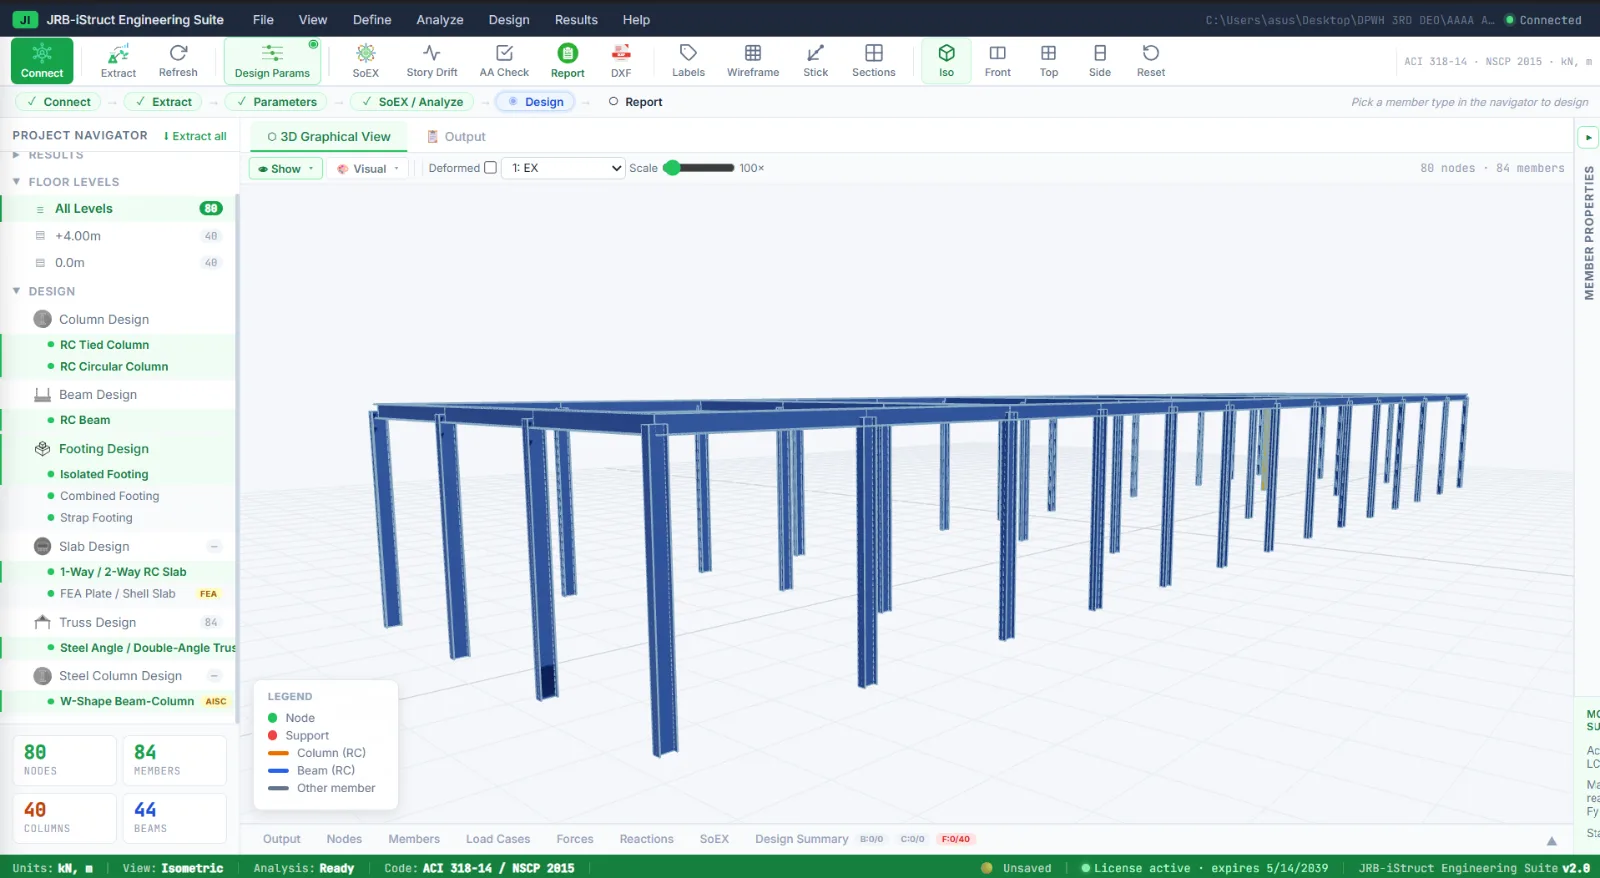Open the File menu
Image resolution: width=1600 pixels, height=878 pixels.
[x=263, y=19]
